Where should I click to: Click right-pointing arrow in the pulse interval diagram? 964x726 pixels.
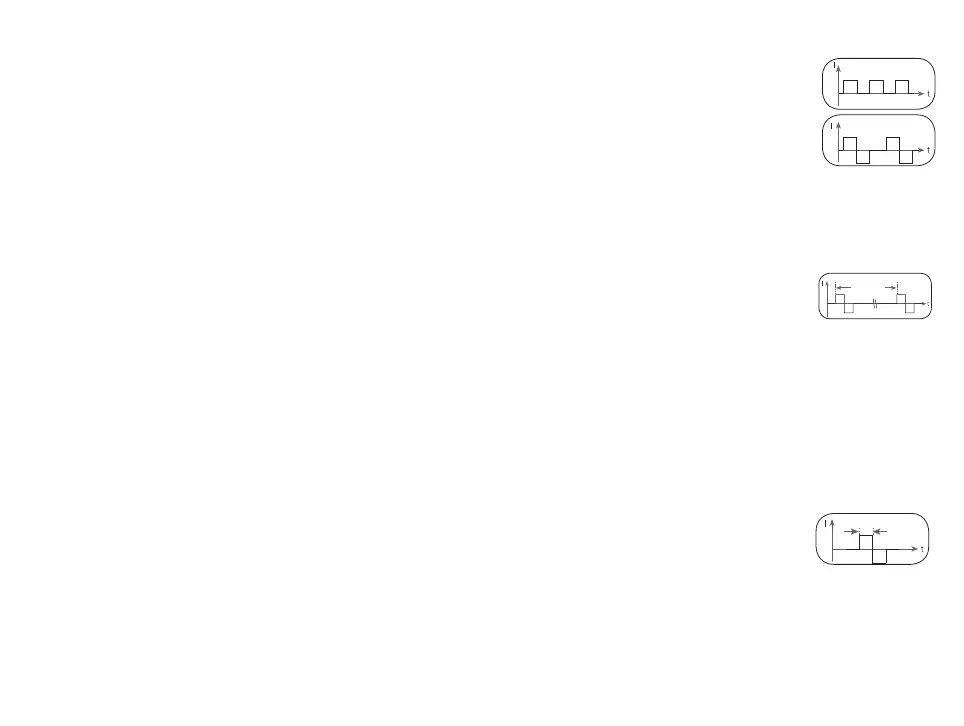pos(891,287)
